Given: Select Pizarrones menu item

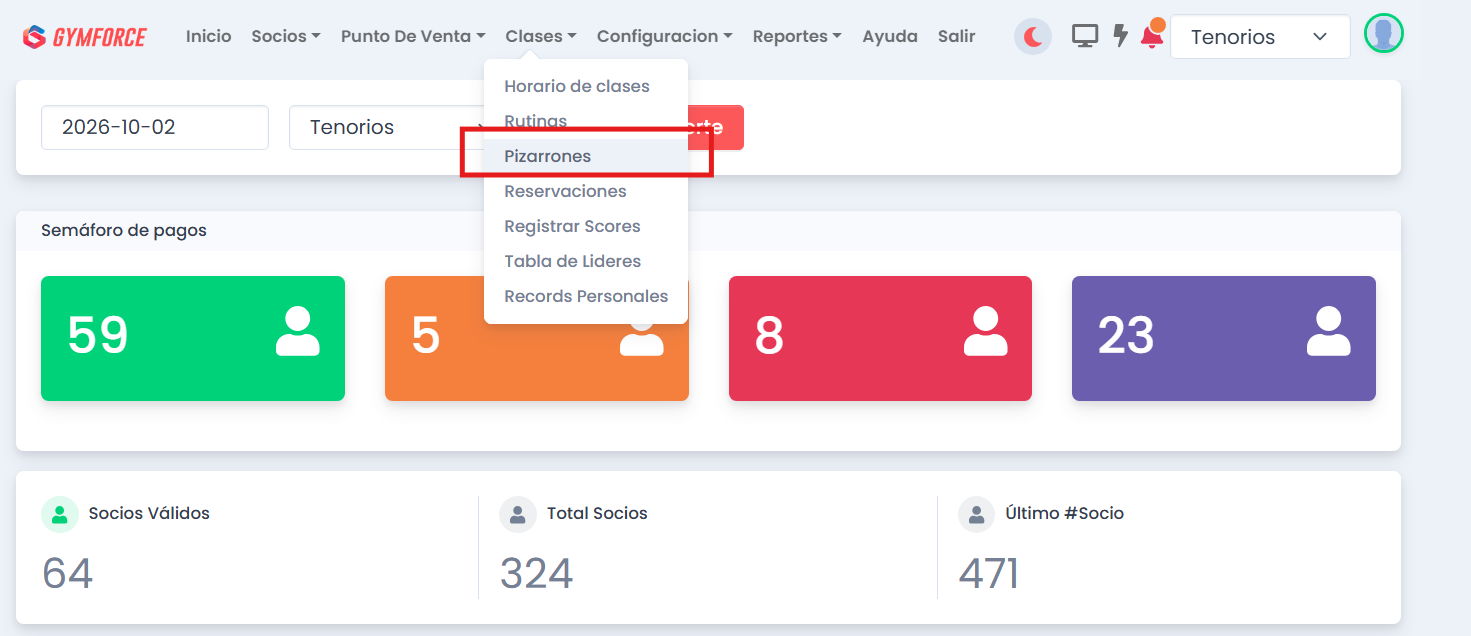Looking at the screenshot, I should [x=586, y=156].
